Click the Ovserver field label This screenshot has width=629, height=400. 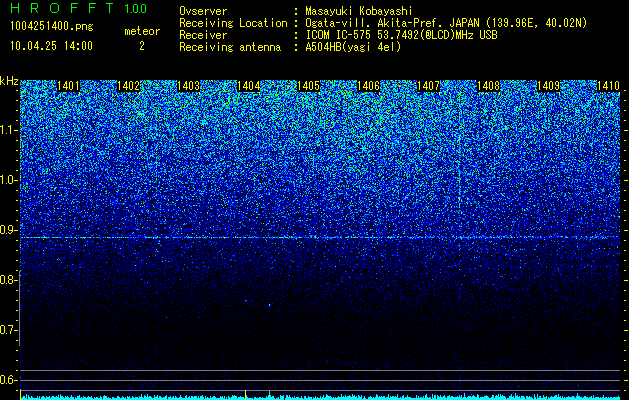tap(203, 11)
